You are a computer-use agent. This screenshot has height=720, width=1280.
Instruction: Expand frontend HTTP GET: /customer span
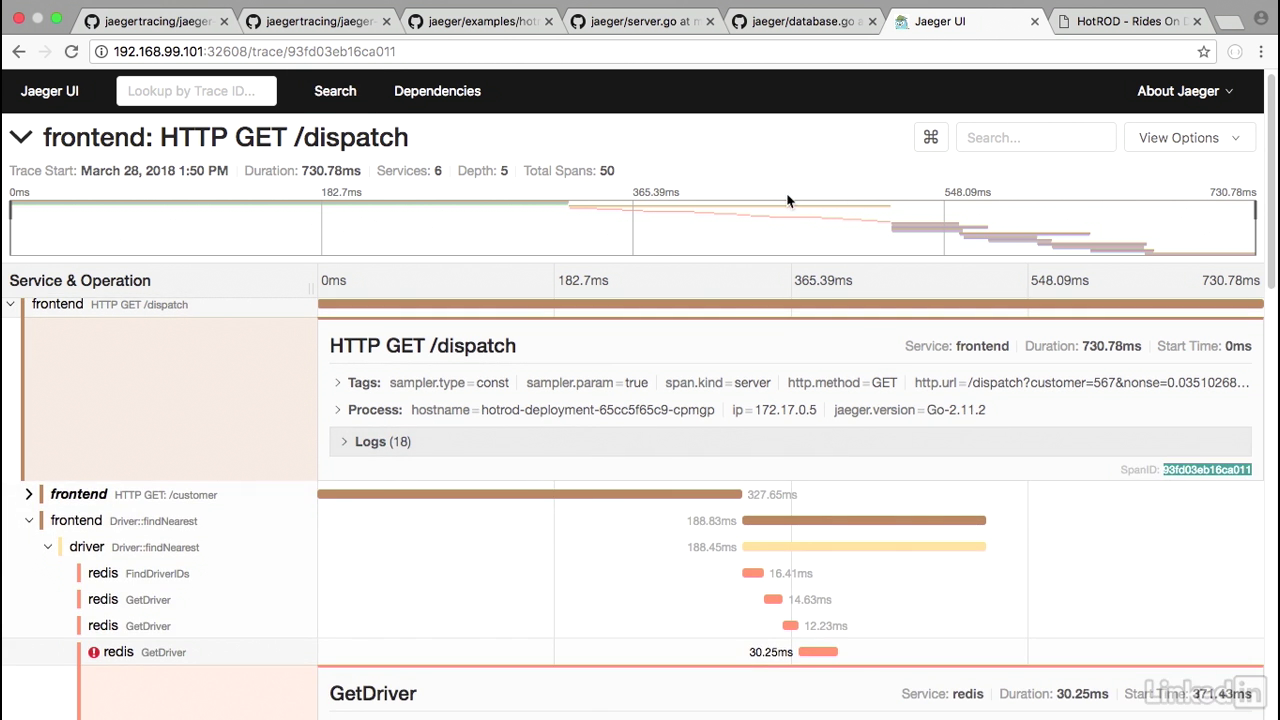click(x=29, y=494)
